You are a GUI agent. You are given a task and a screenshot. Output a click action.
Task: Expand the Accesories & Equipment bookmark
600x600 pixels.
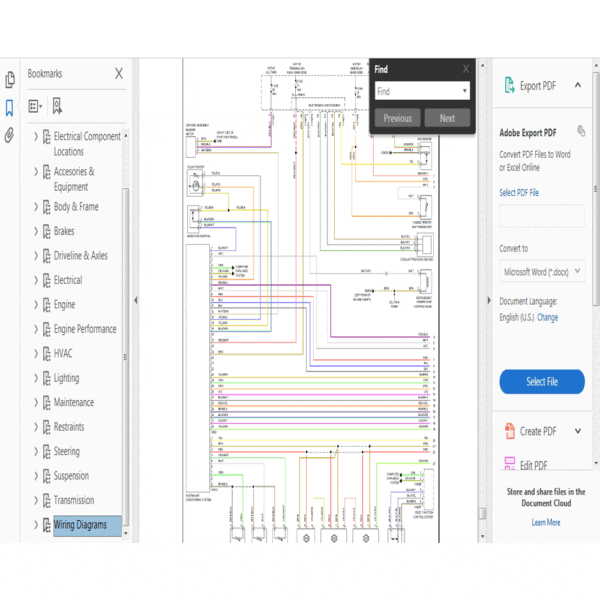pos(36,171)
